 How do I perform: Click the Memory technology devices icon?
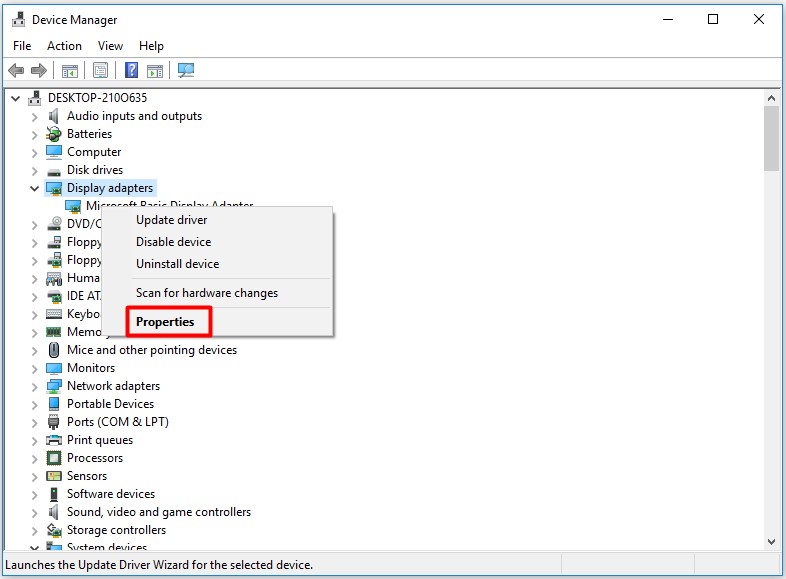click(54, 332)
